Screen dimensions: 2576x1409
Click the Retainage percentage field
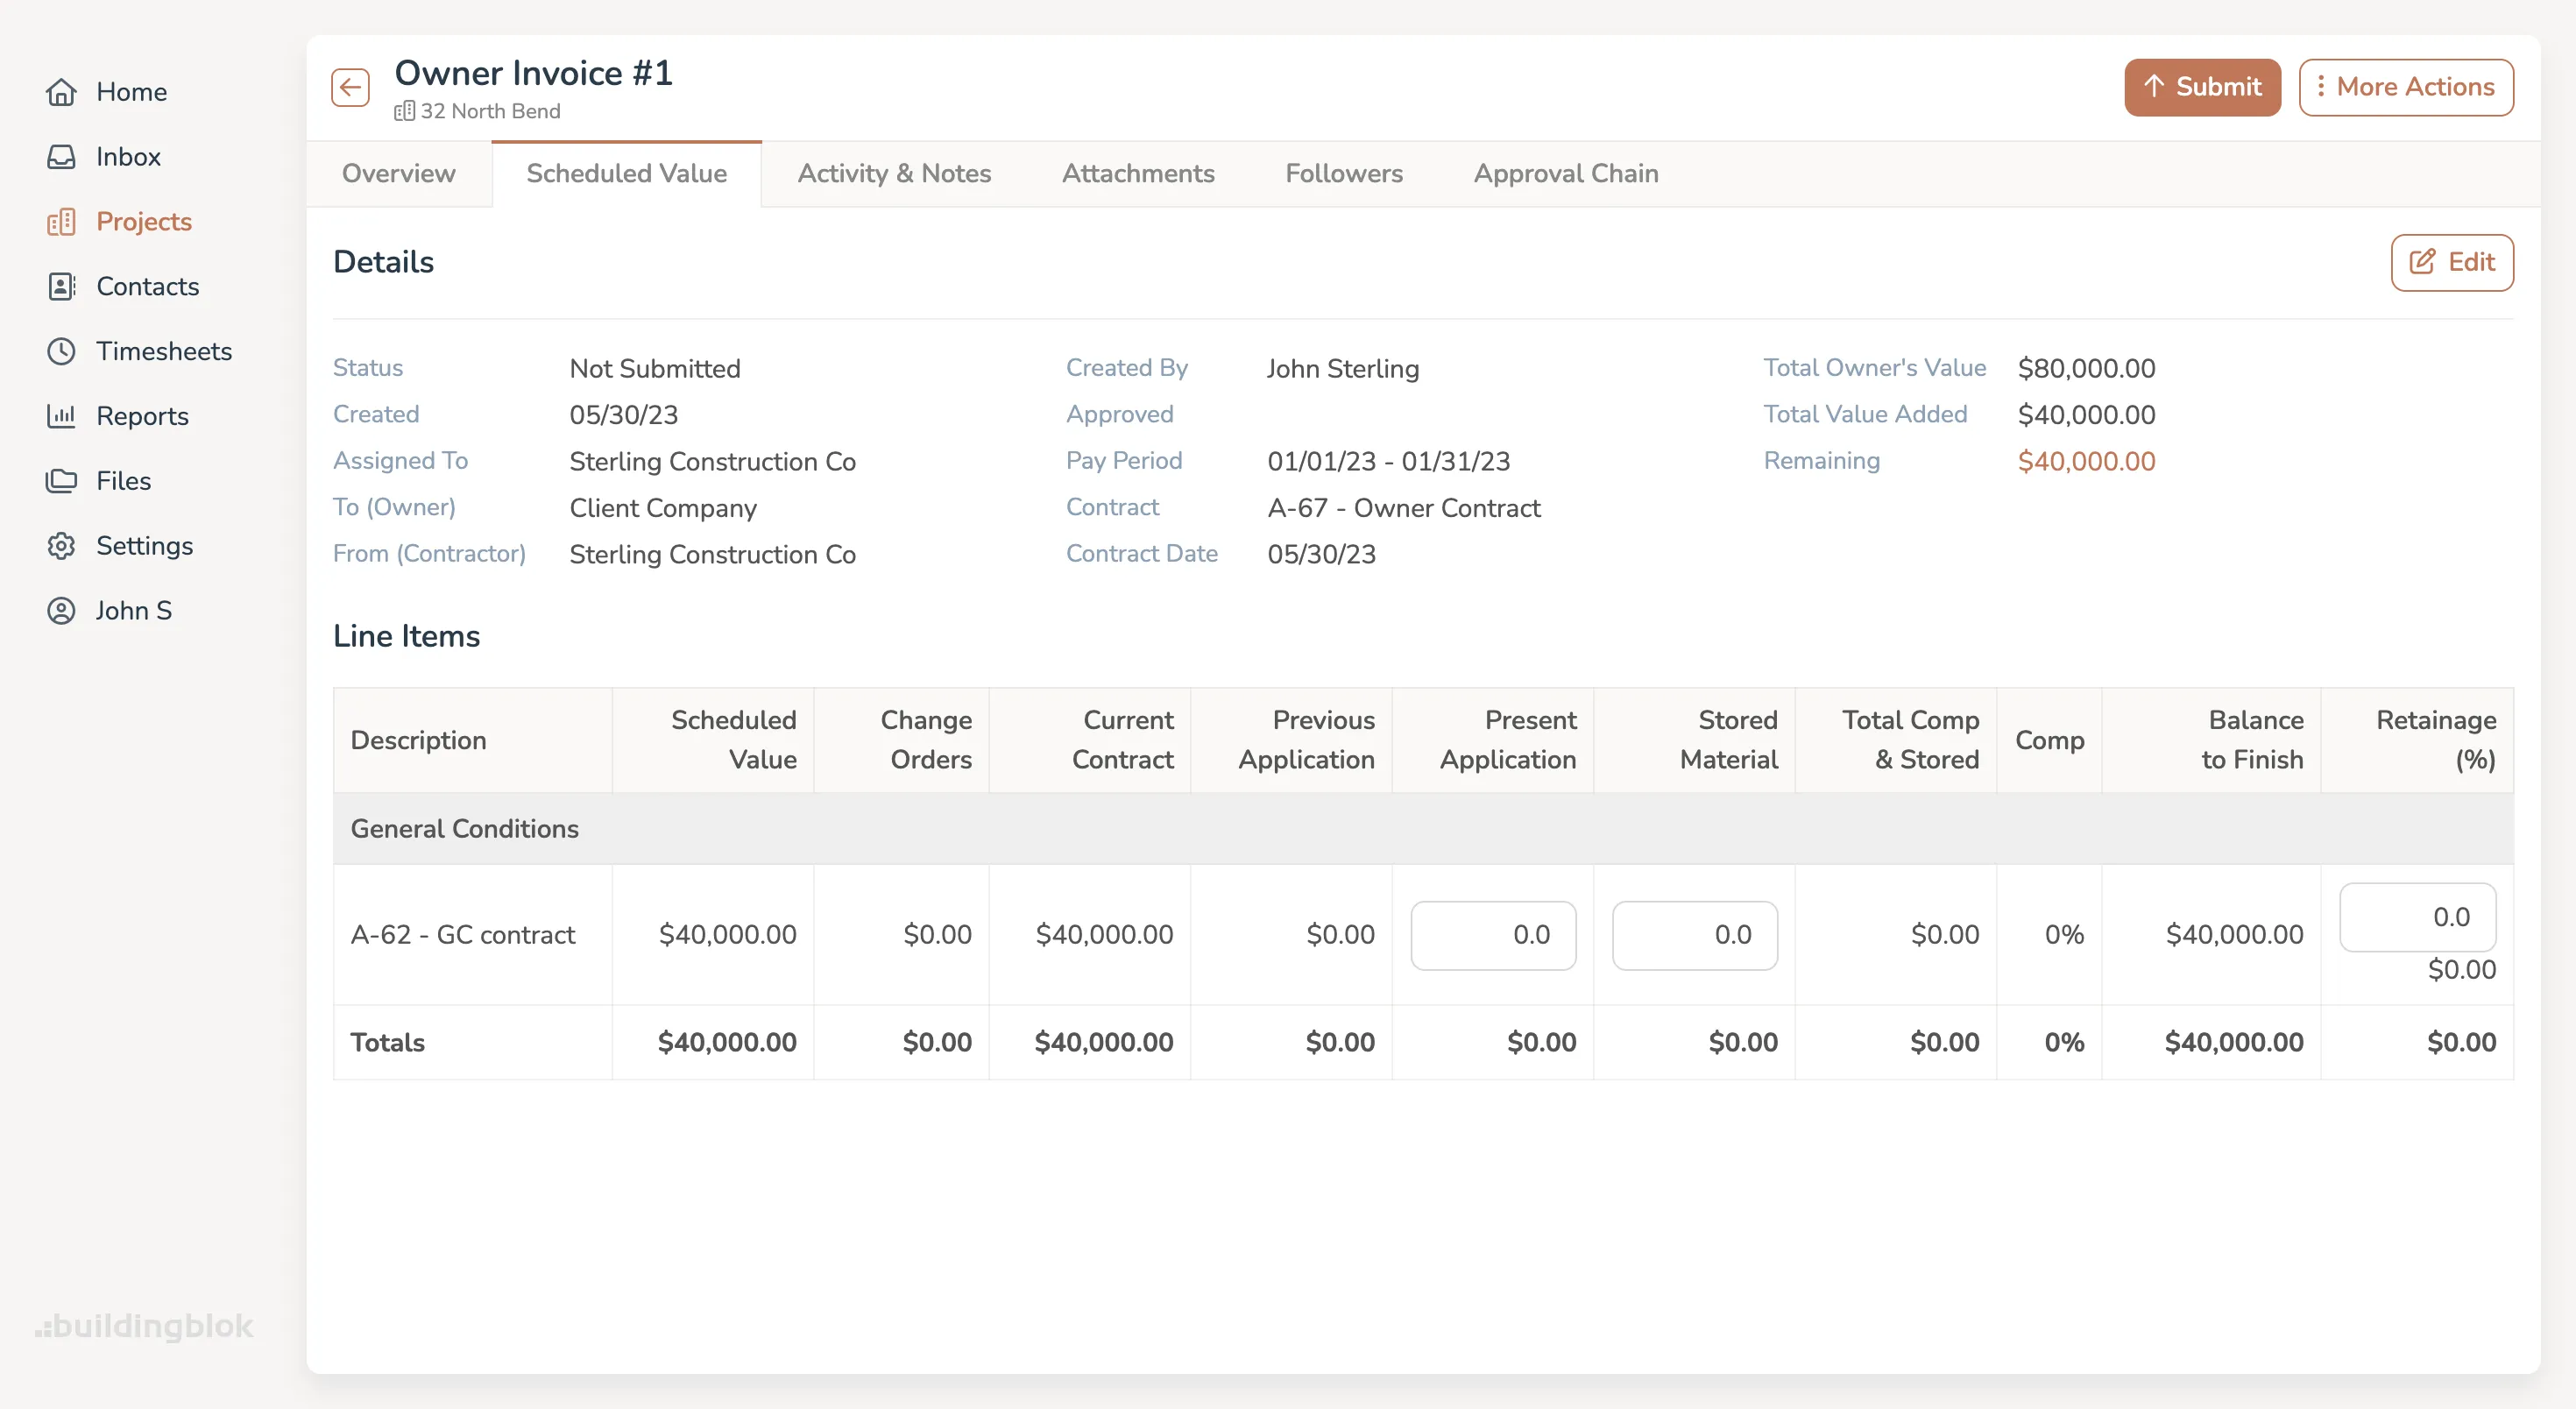pyautogui.click(x=2419, y=917)
